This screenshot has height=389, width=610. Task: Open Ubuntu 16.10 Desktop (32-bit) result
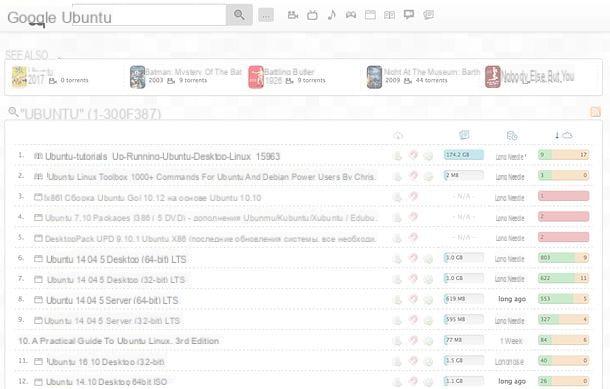tap(105, 362)
